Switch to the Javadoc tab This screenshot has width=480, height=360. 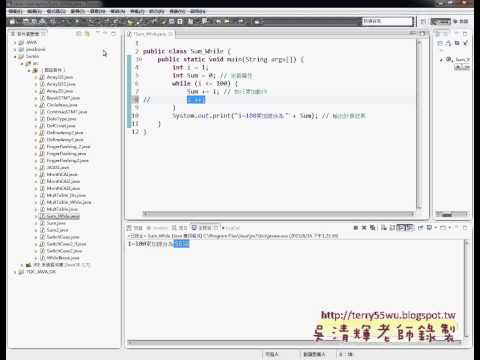pyautogui.click(x=157, y=228)
